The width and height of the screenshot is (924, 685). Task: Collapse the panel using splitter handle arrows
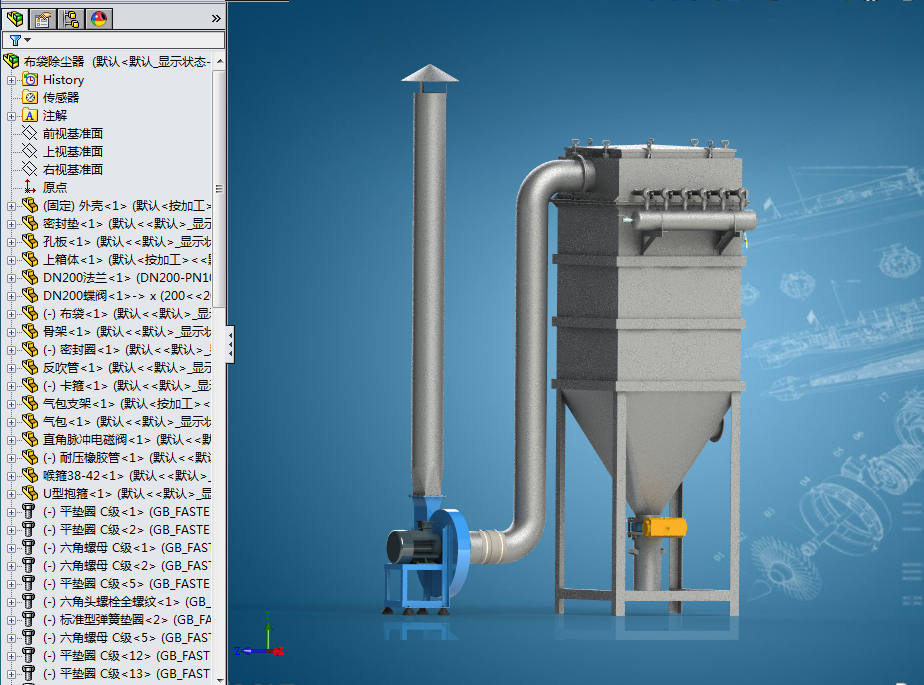point(230,344)
